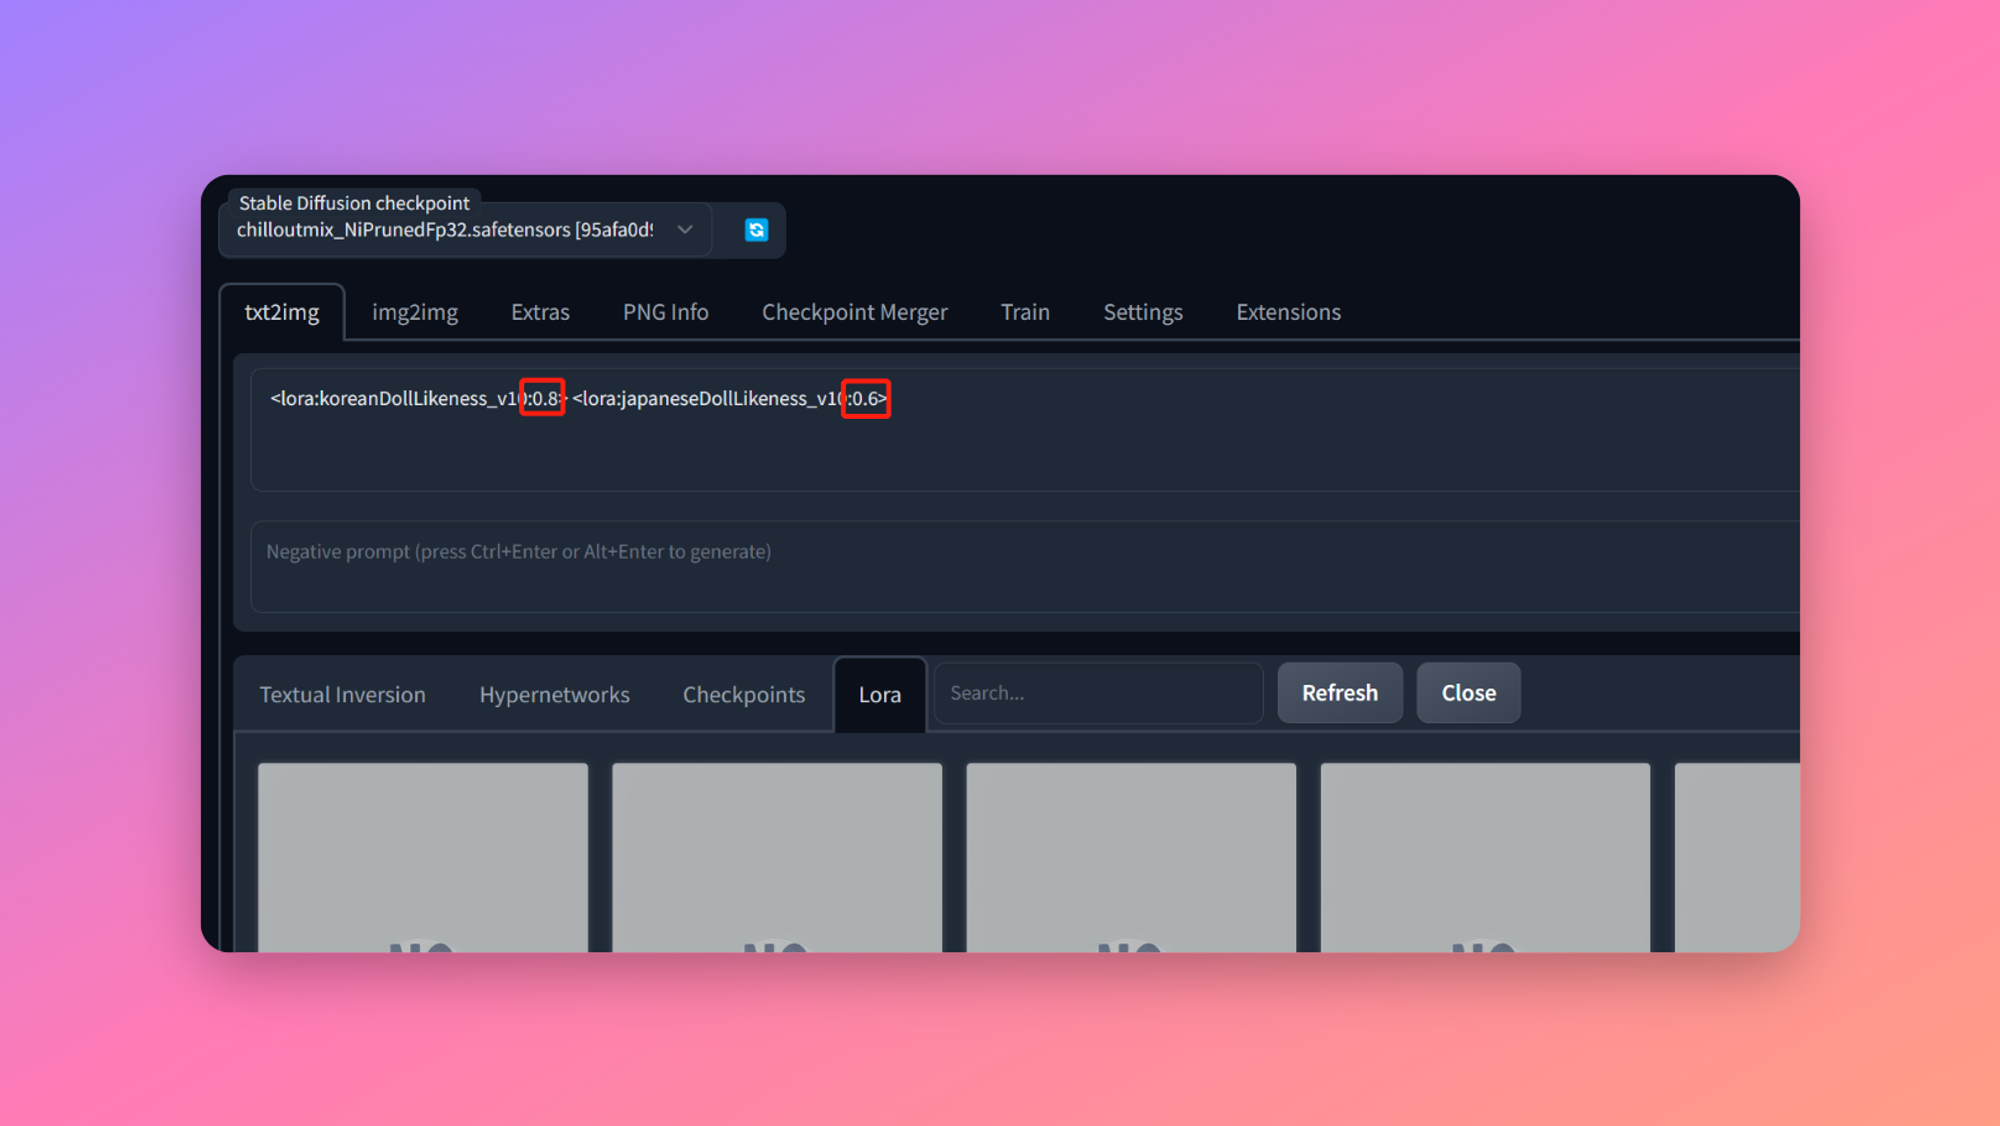Click the Settings tab in top navigation
This screenshot has height=1126, width=2000.
tap(1143, 312)
